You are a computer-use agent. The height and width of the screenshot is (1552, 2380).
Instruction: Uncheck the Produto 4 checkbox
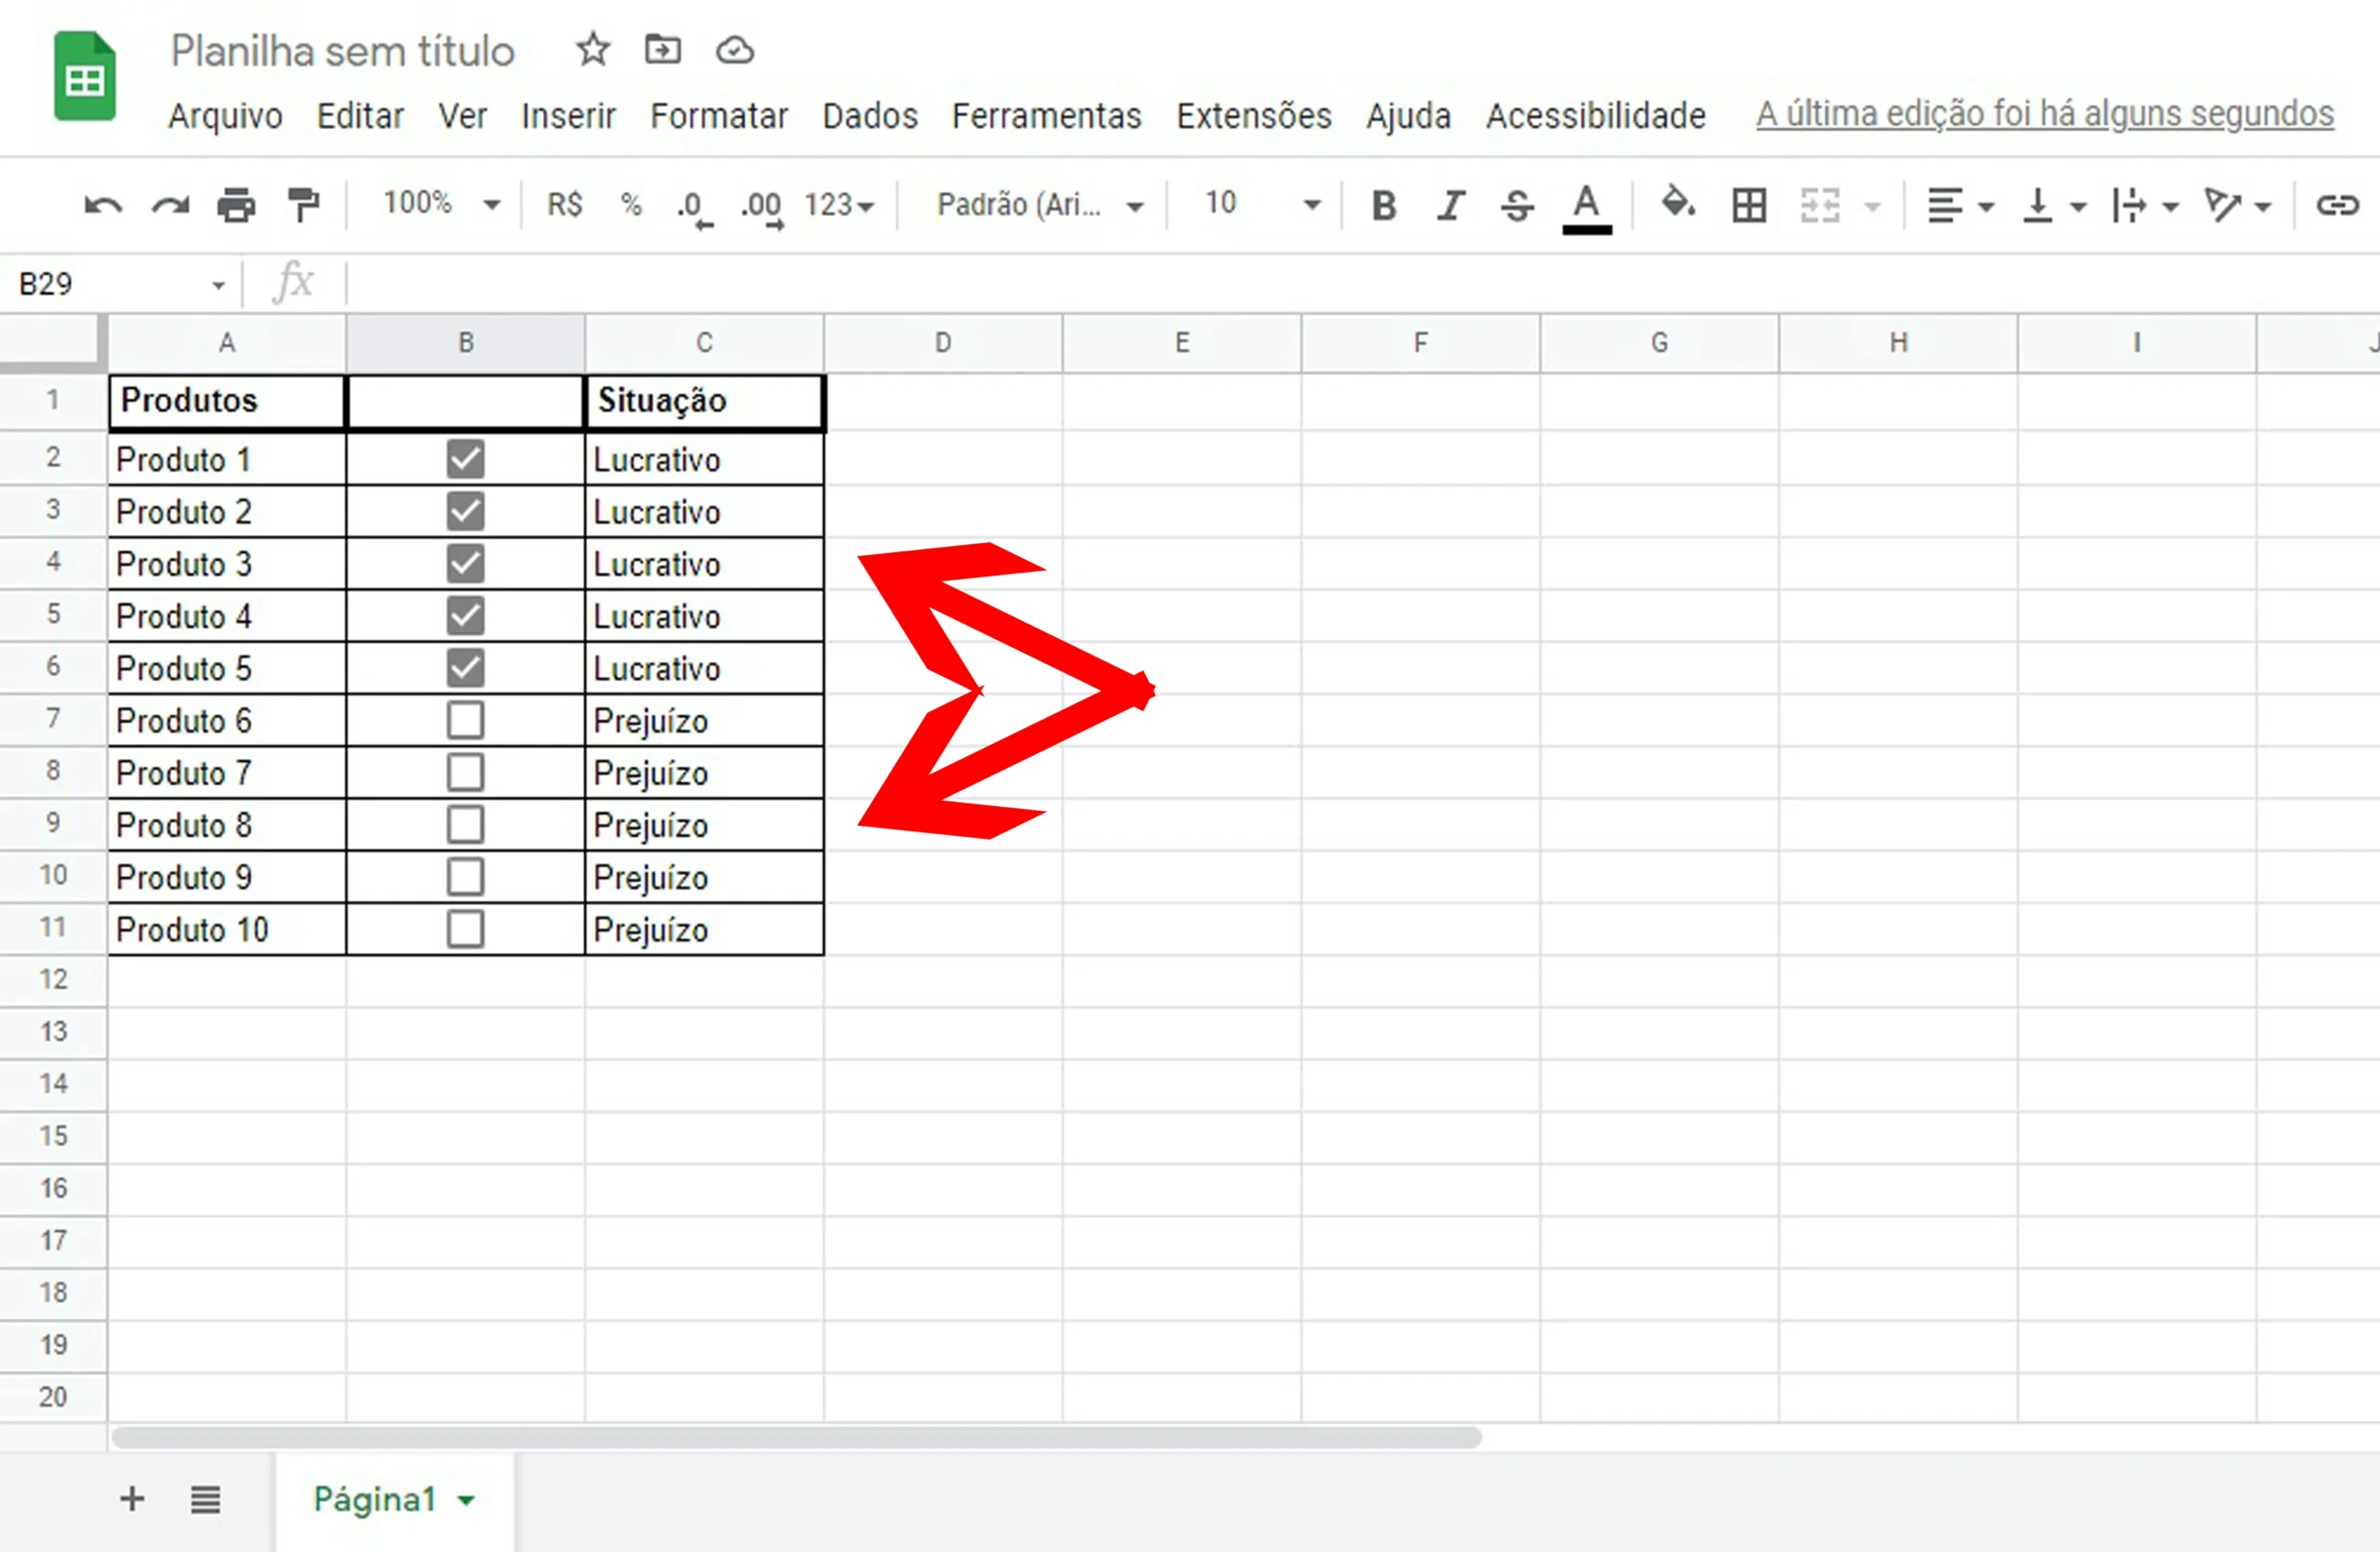click(x=466, y=616)
